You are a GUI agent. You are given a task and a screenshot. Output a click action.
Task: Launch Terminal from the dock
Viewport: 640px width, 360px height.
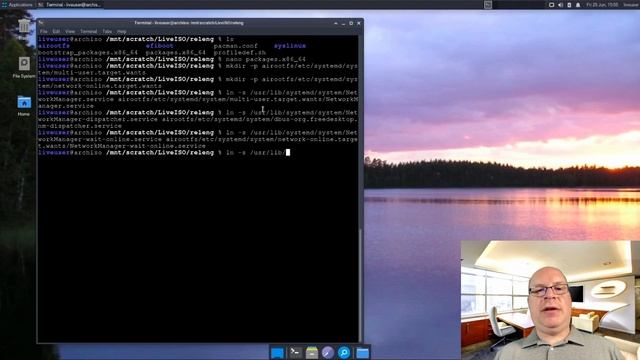(295, 353)
